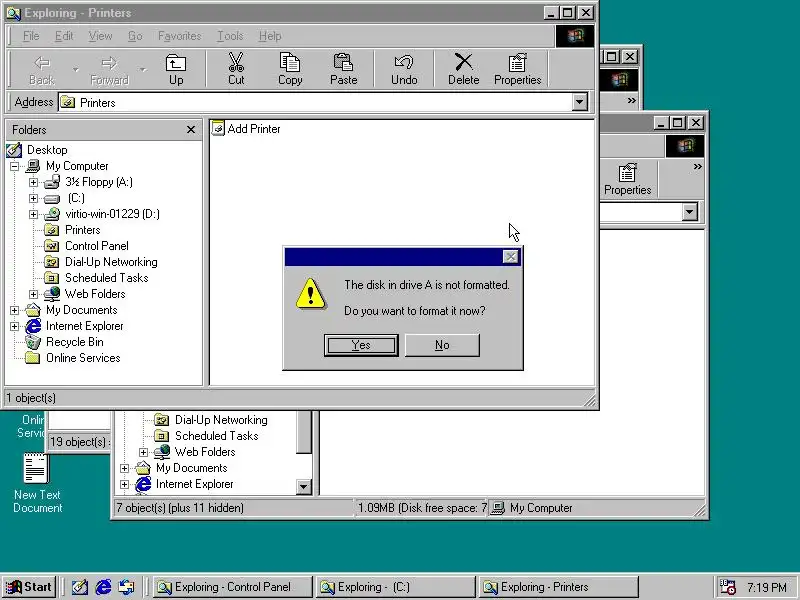Expand the (C:) drive node
Image resolution: width=800 pixels, height=600 pixels.
[33, 198]
